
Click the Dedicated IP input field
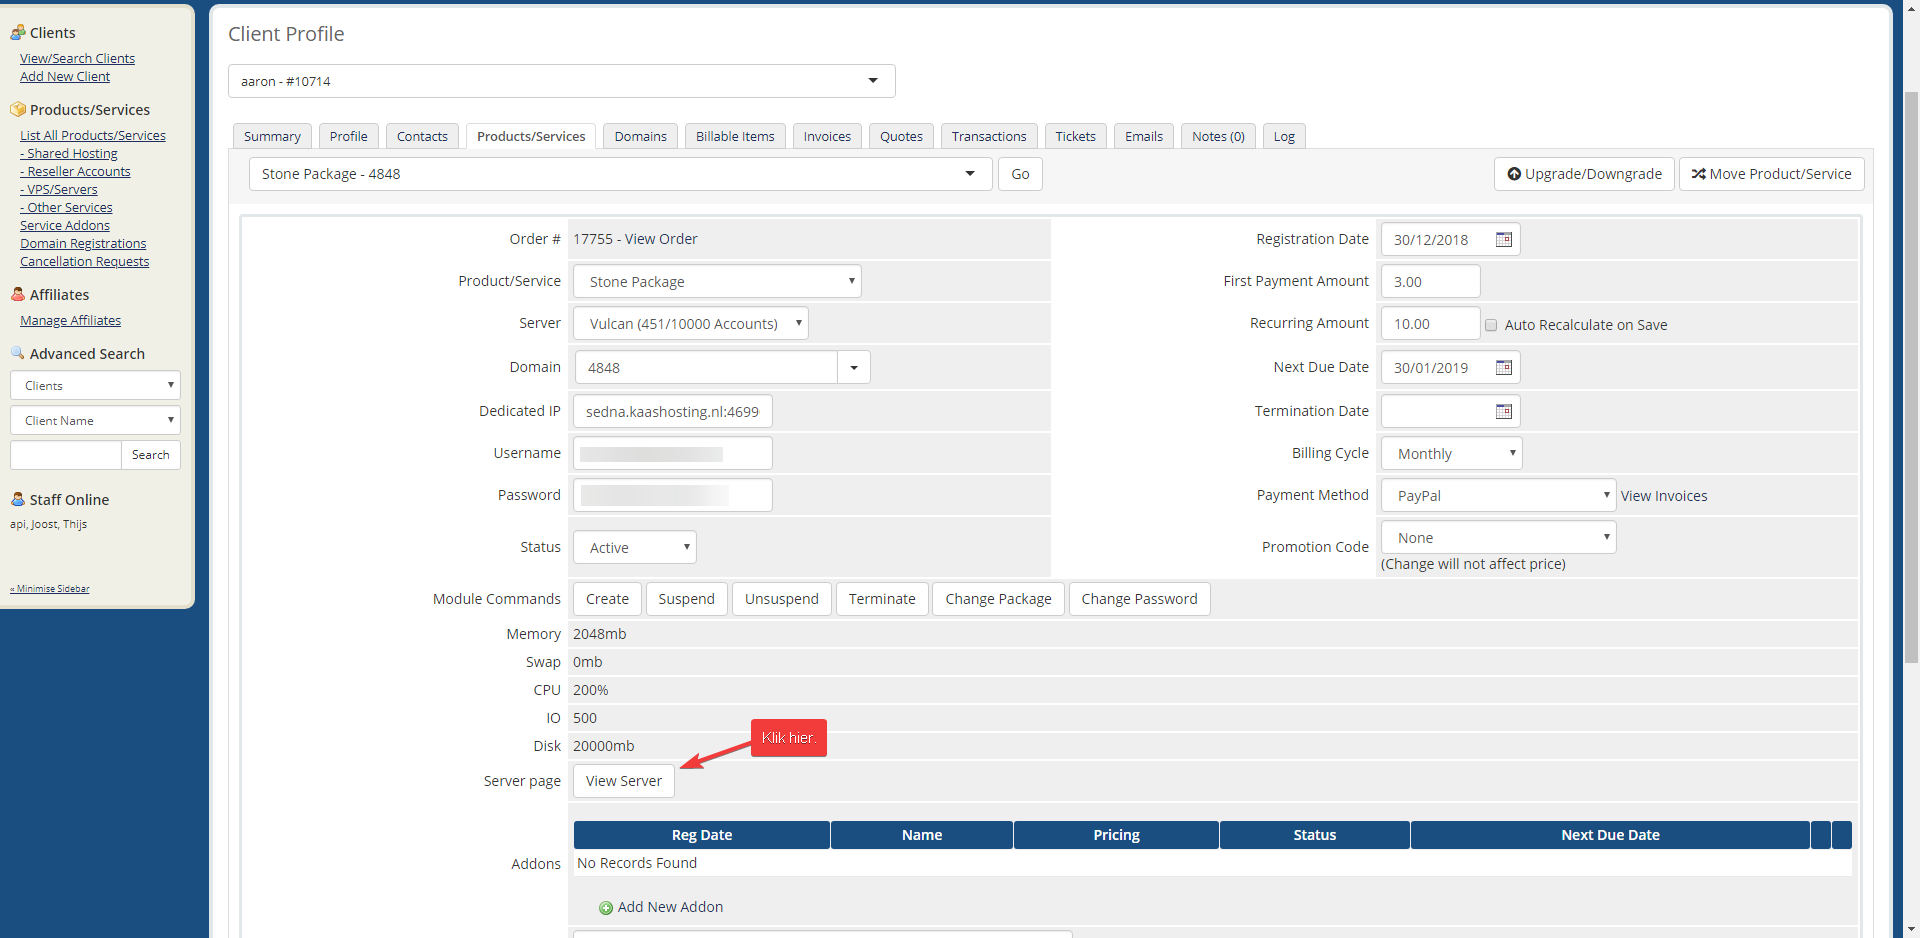click(x=672, y=412)
